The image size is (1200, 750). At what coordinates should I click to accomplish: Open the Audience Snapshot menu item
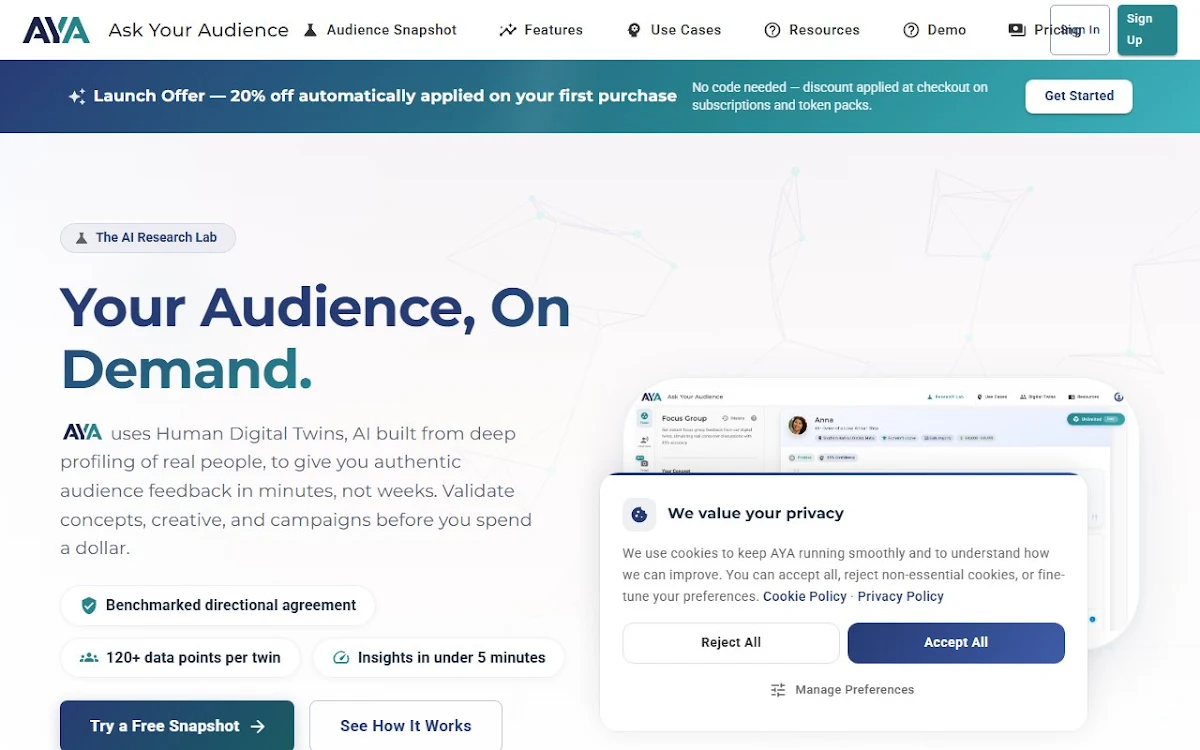point(380,30)
